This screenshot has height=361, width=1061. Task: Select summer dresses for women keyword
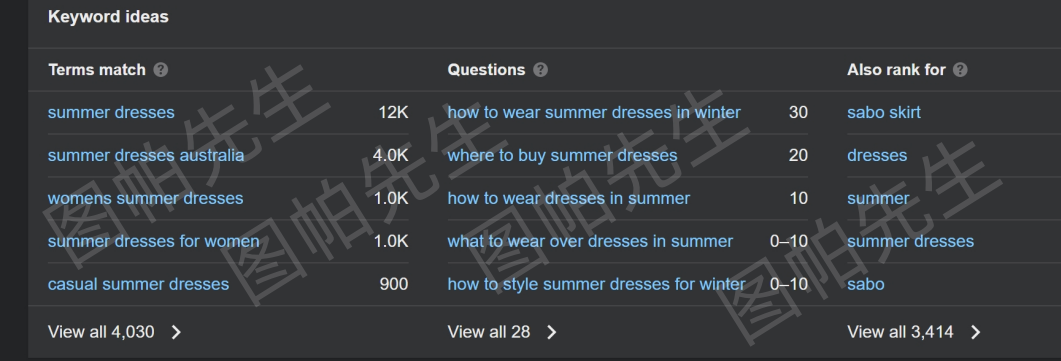click(x=154, y=241)
